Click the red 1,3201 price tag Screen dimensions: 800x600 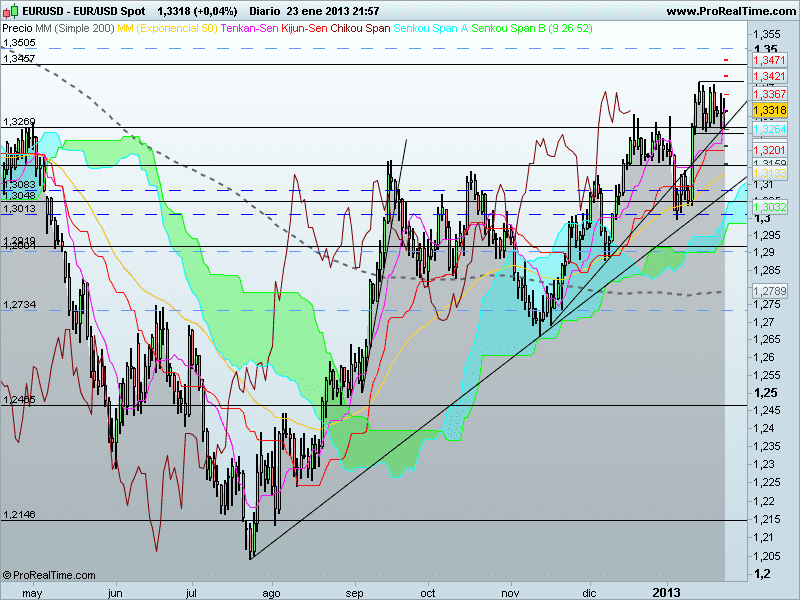769,149
